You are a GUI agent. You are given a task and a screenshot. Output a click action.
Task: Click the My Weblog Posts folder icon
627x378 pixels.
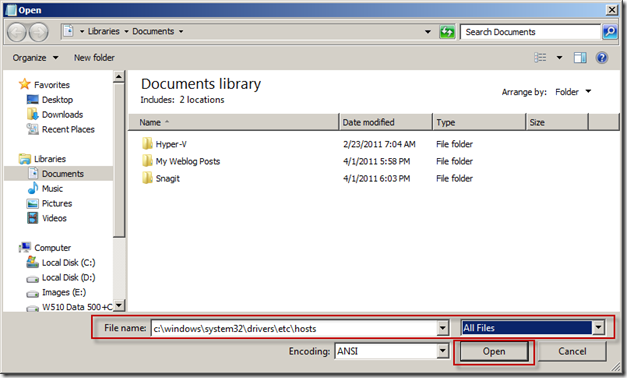(x=147, y=161)
